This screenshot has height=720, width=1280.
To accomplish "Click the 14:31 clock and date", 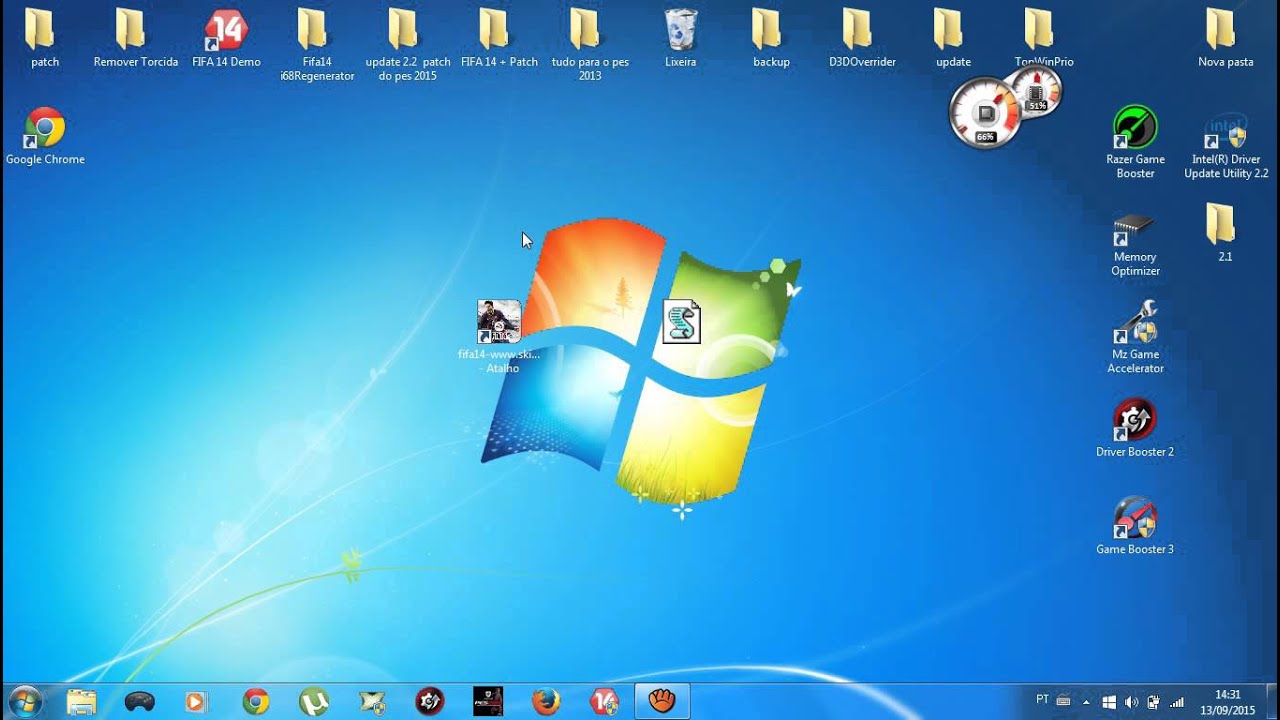I will [1227, 702].
